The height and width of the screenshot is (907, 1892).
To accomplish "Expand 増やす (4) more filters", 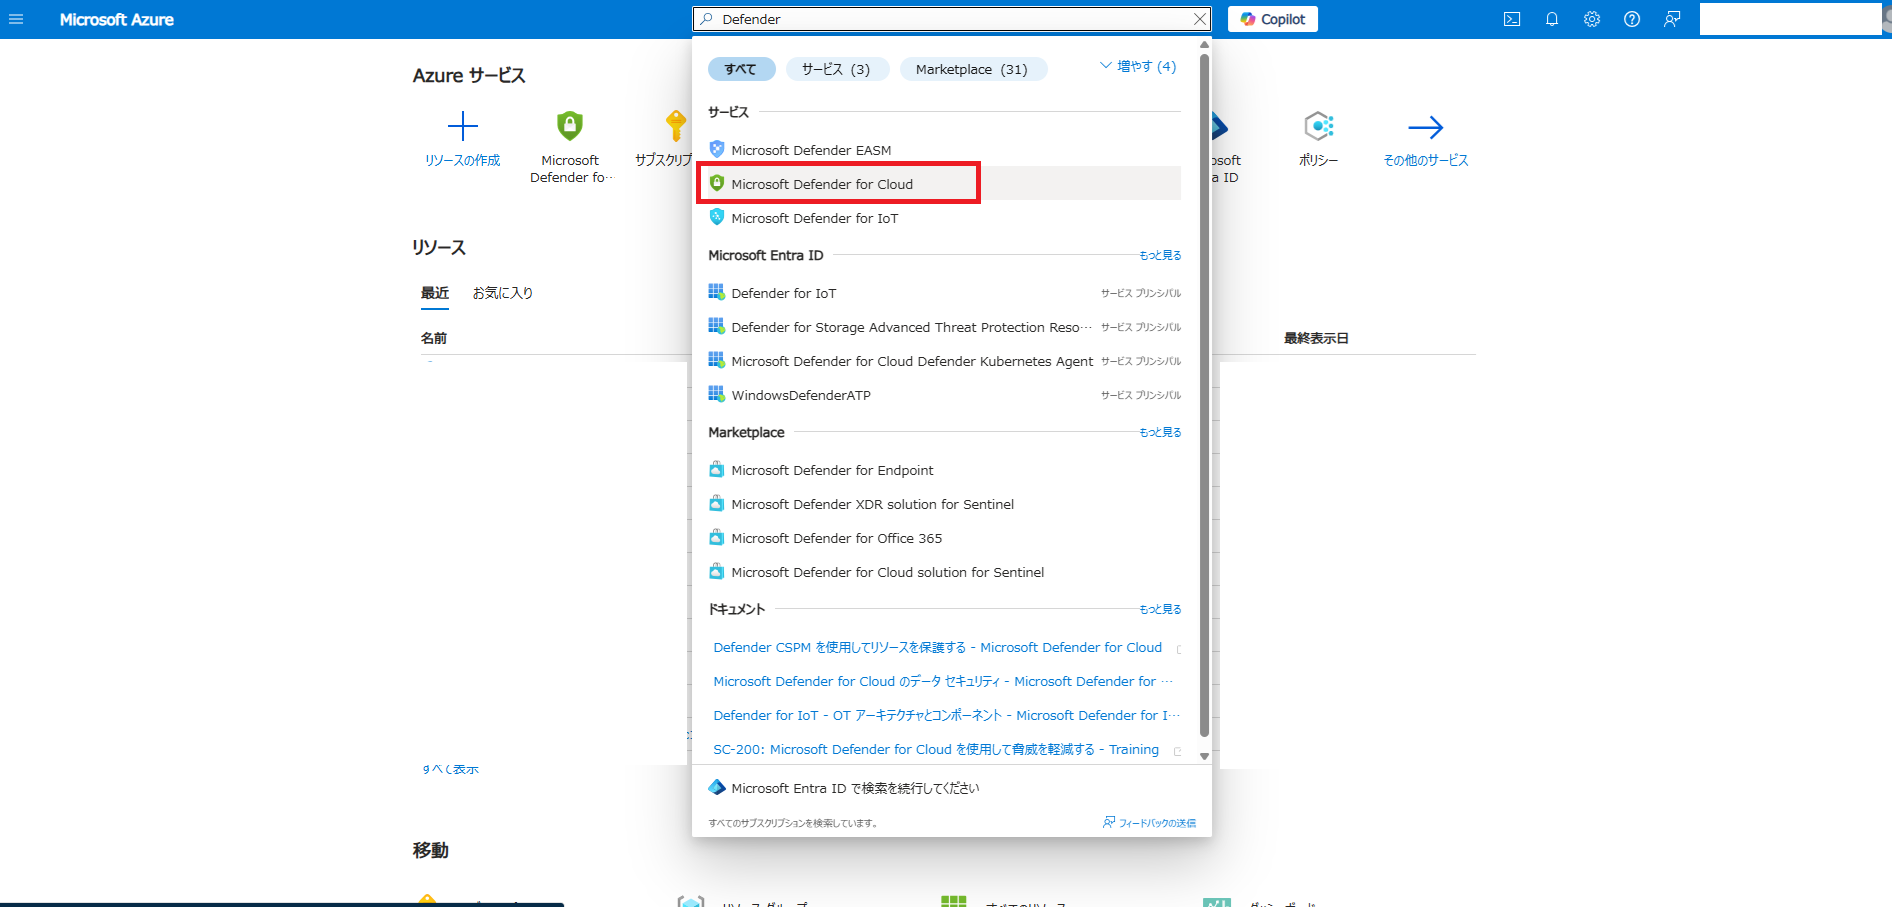I will point(1138,66).
